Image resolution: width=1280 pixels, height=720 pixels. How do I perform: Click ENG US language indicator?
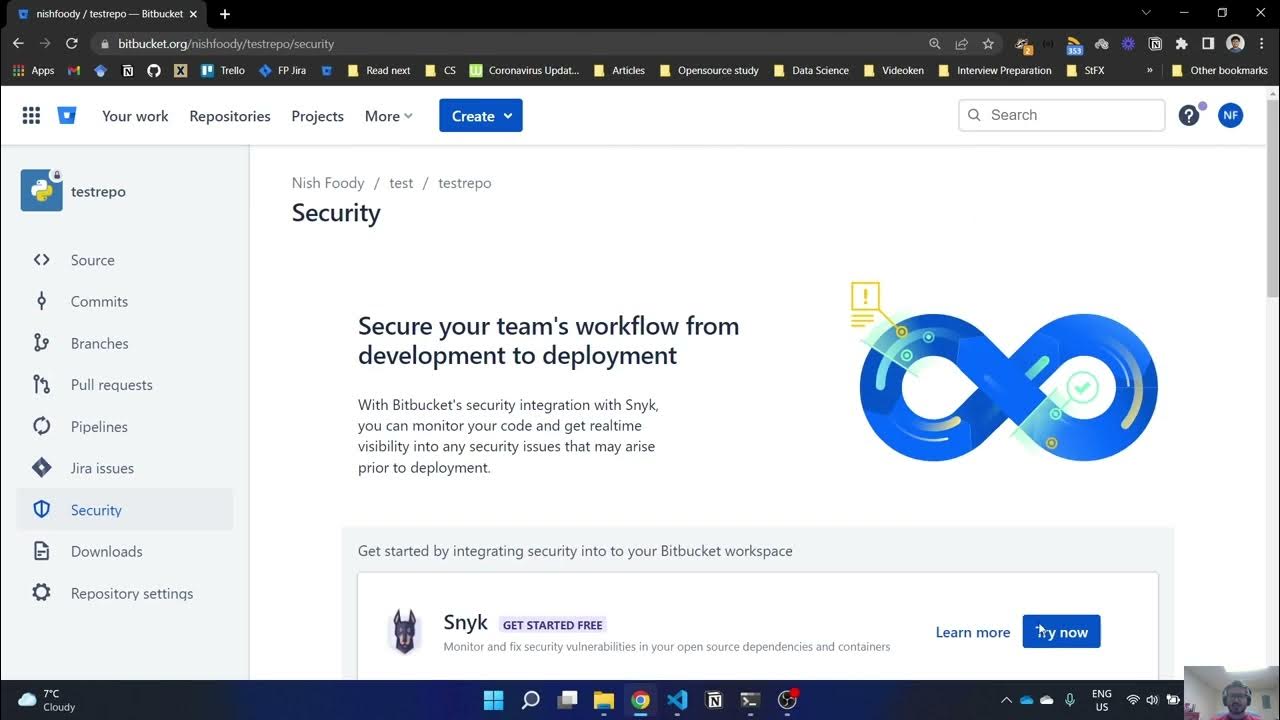1101,700
